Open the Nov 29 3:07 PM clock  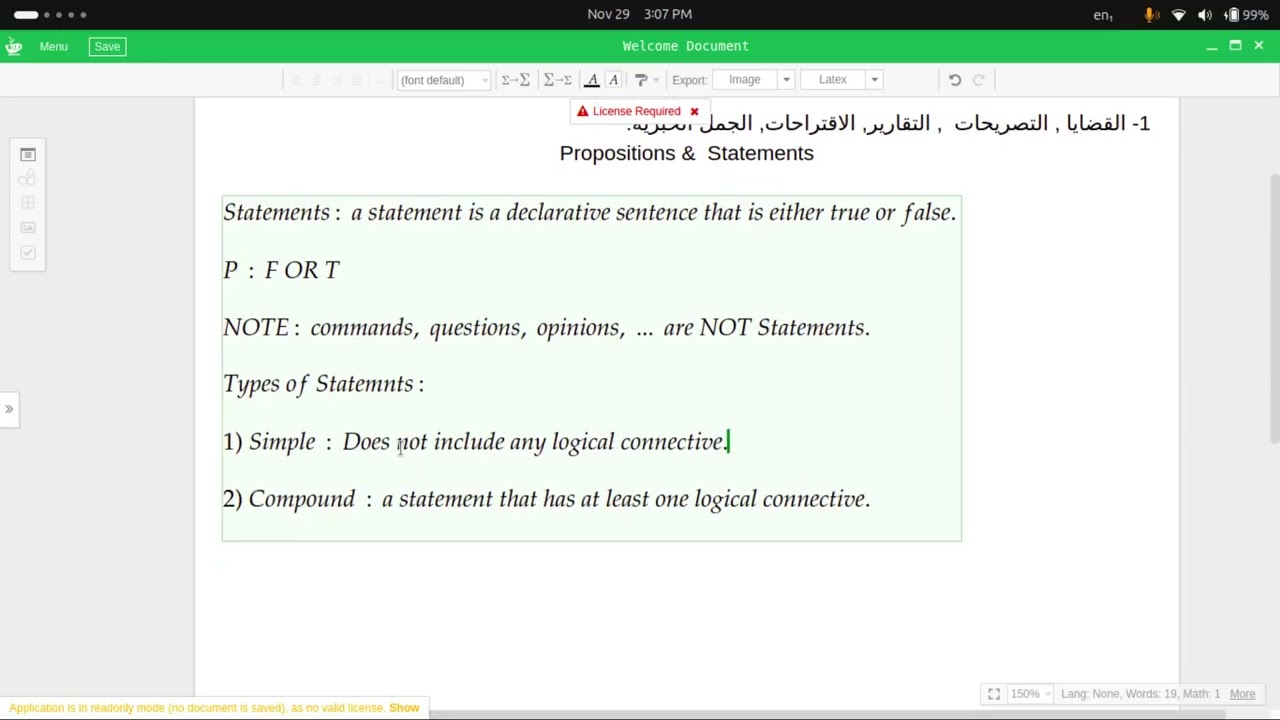(640, 14)
